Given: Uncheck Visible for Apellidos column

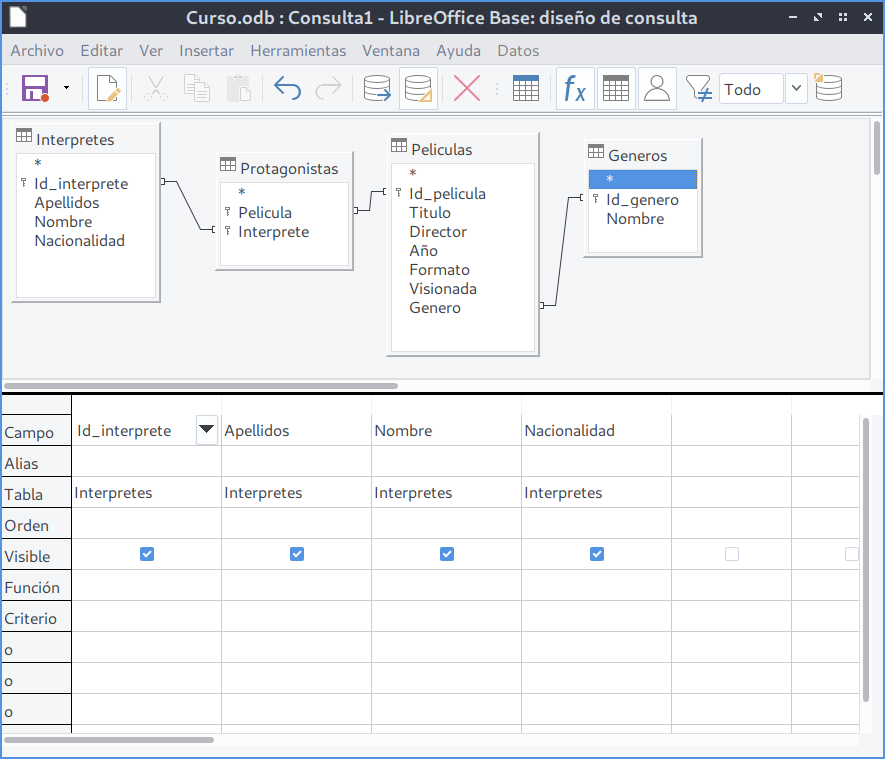Looking at the screenshot, I should pyautogui.click(x=297, y=554).
